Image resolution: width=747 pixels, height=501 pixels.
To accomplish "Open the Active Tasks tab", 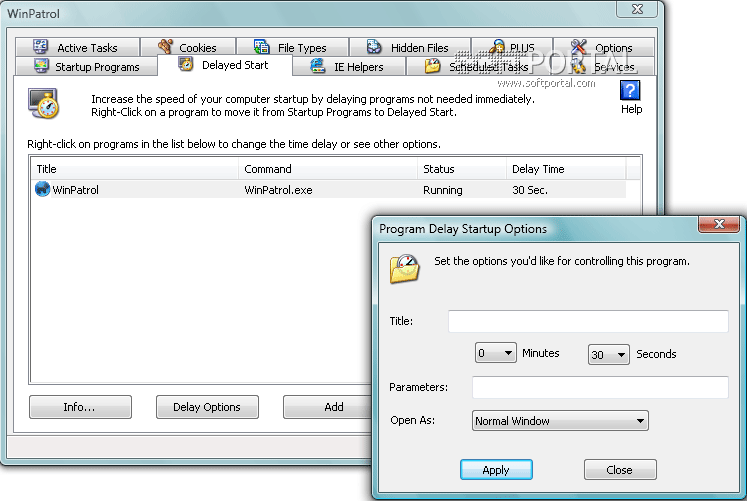I will [77, 47].
